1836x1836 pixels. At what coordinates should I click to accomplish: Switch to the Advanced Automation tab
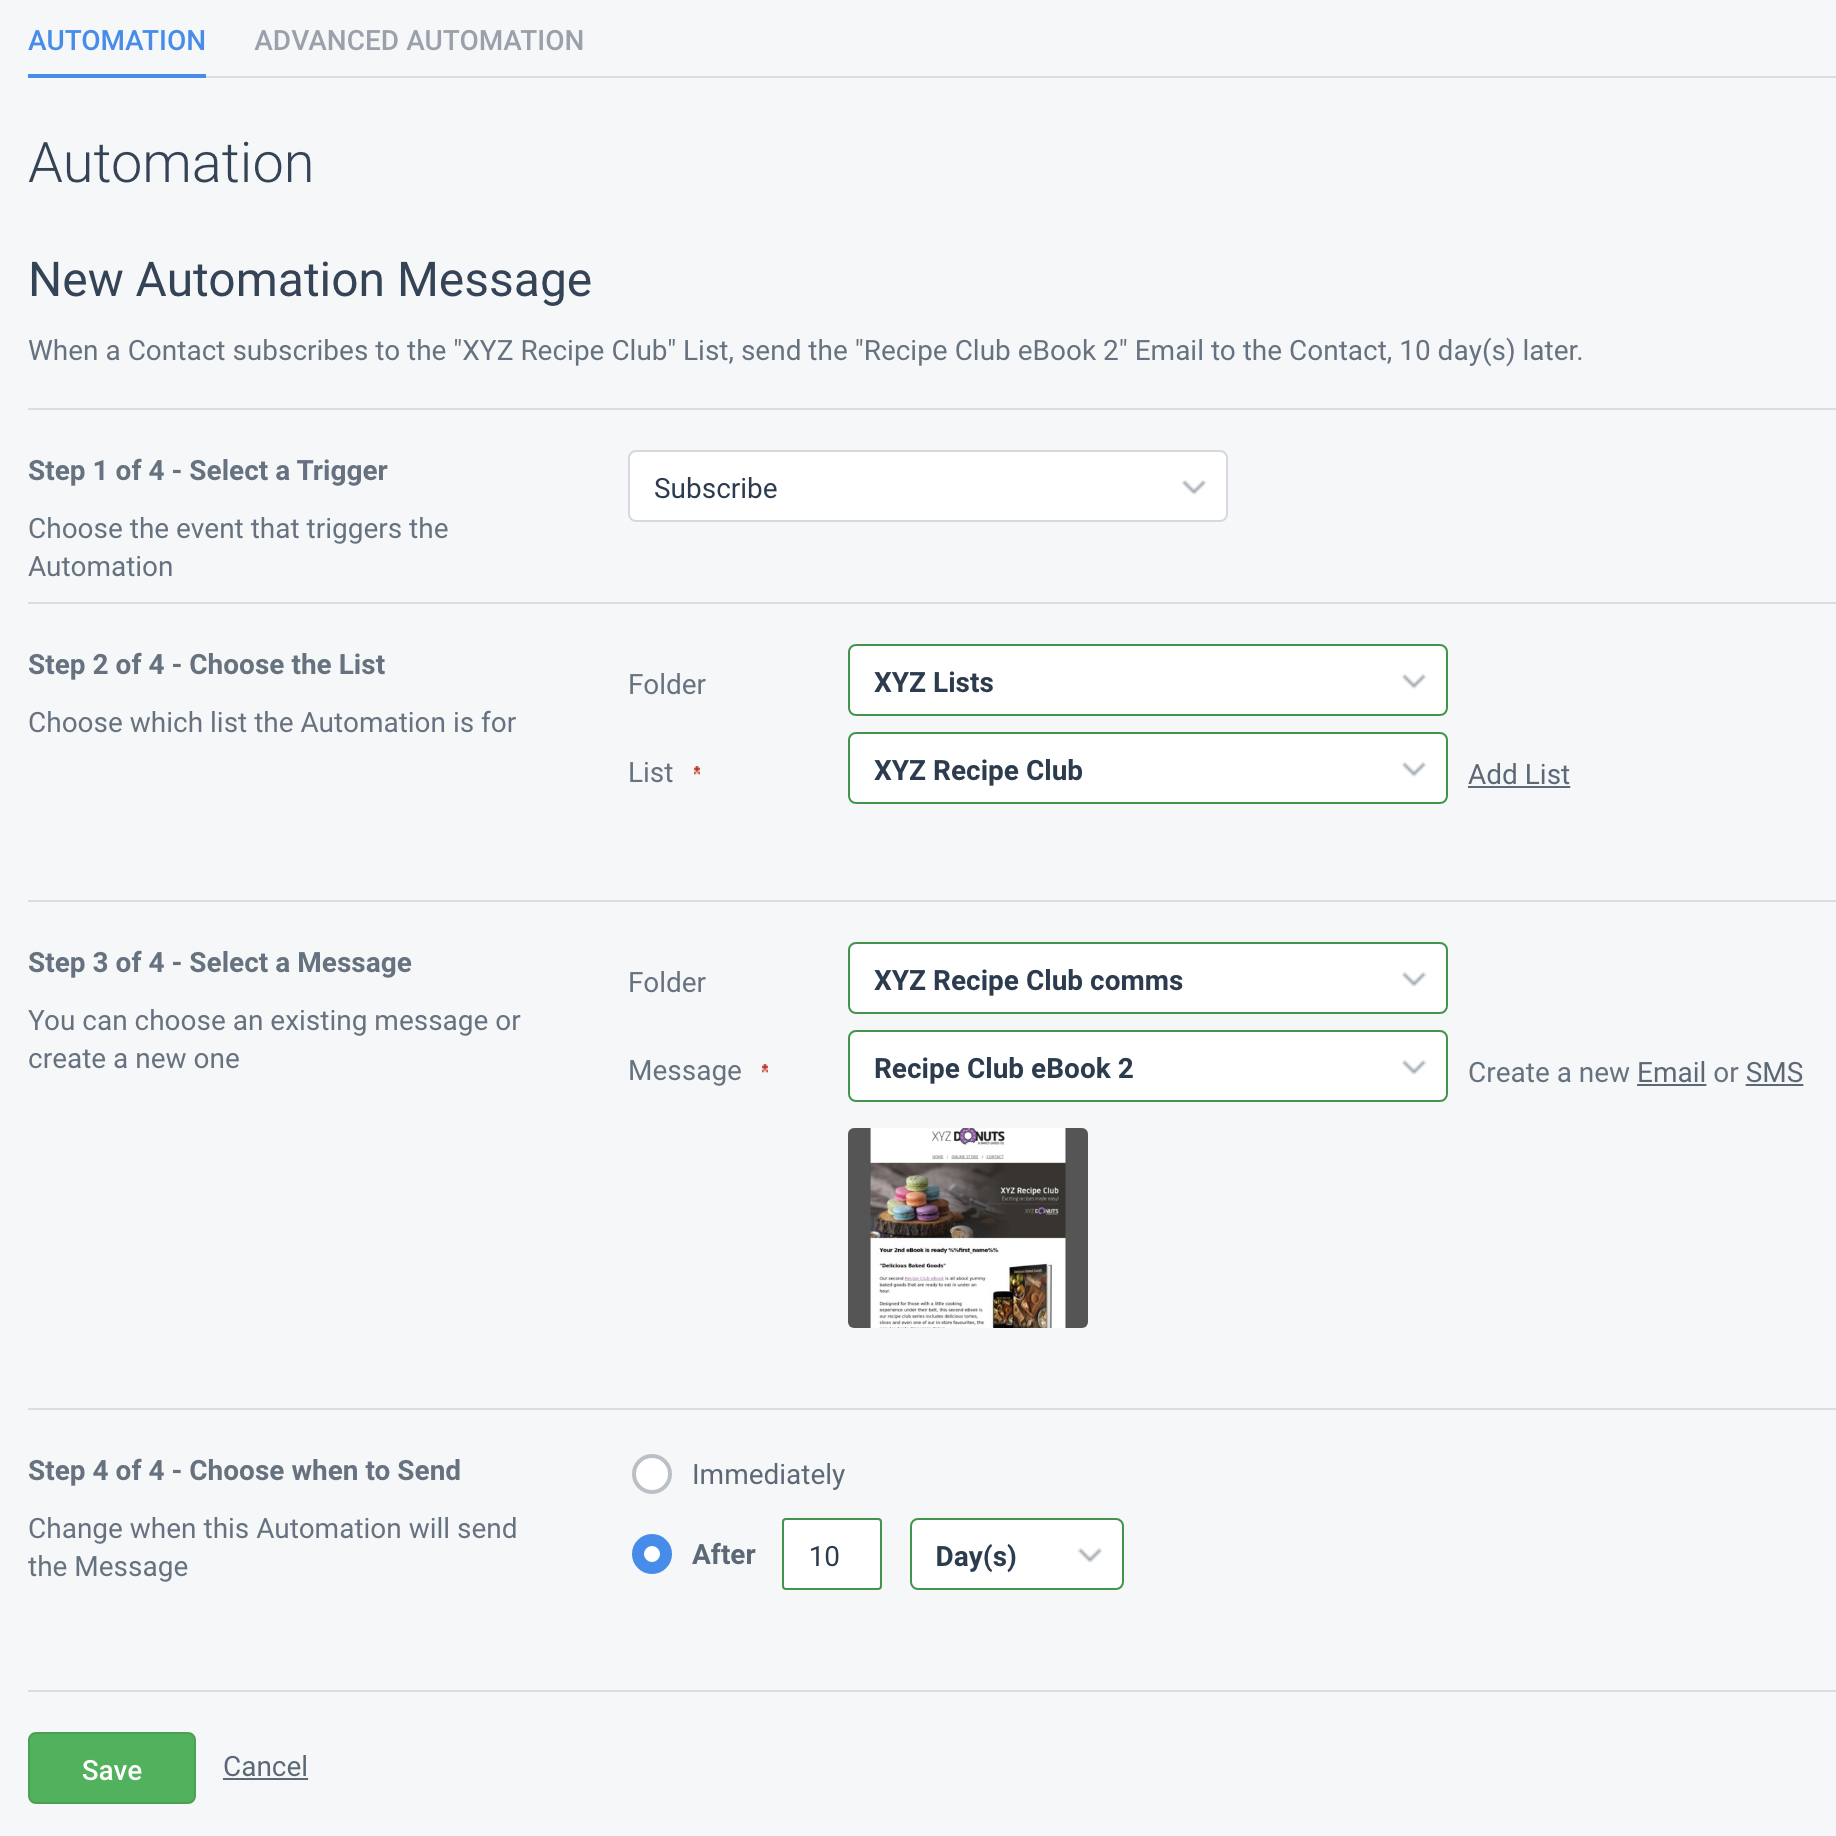[419, 41]
